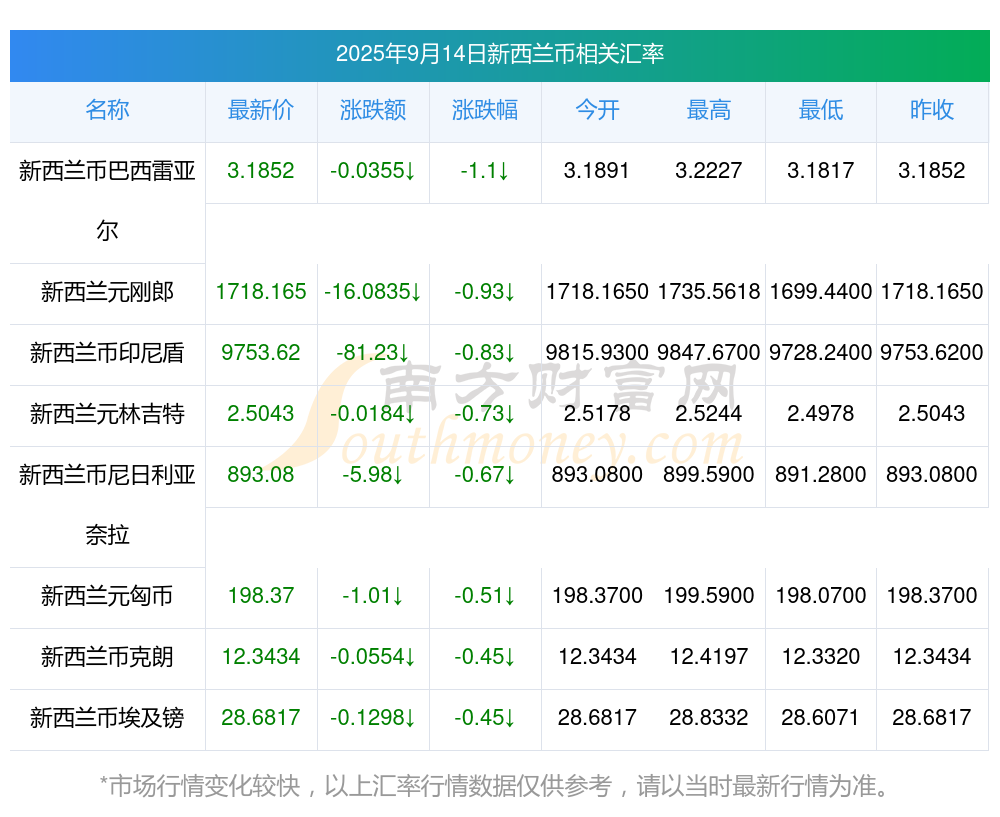Click the green latest price 2.5043
The image size is (1000, 817).
[x=261, y=413]
